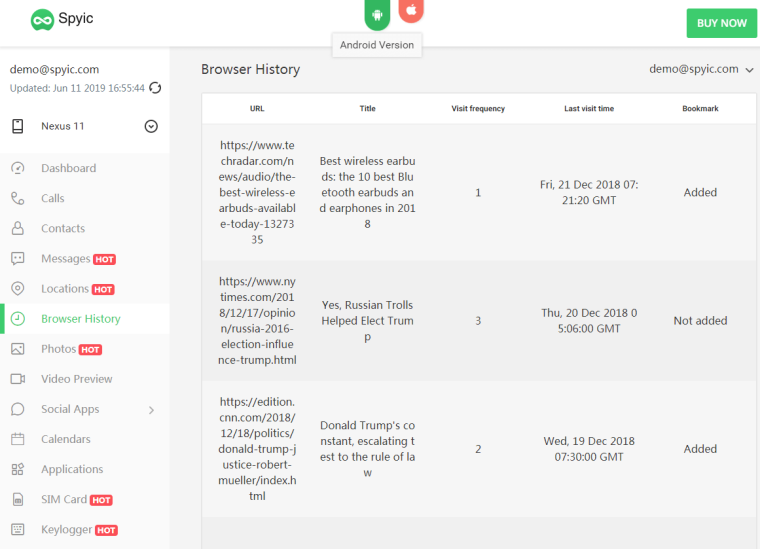Click the Applications grid icon
Viewport: 760px width, 549px height.
click(x=18, y=469)
